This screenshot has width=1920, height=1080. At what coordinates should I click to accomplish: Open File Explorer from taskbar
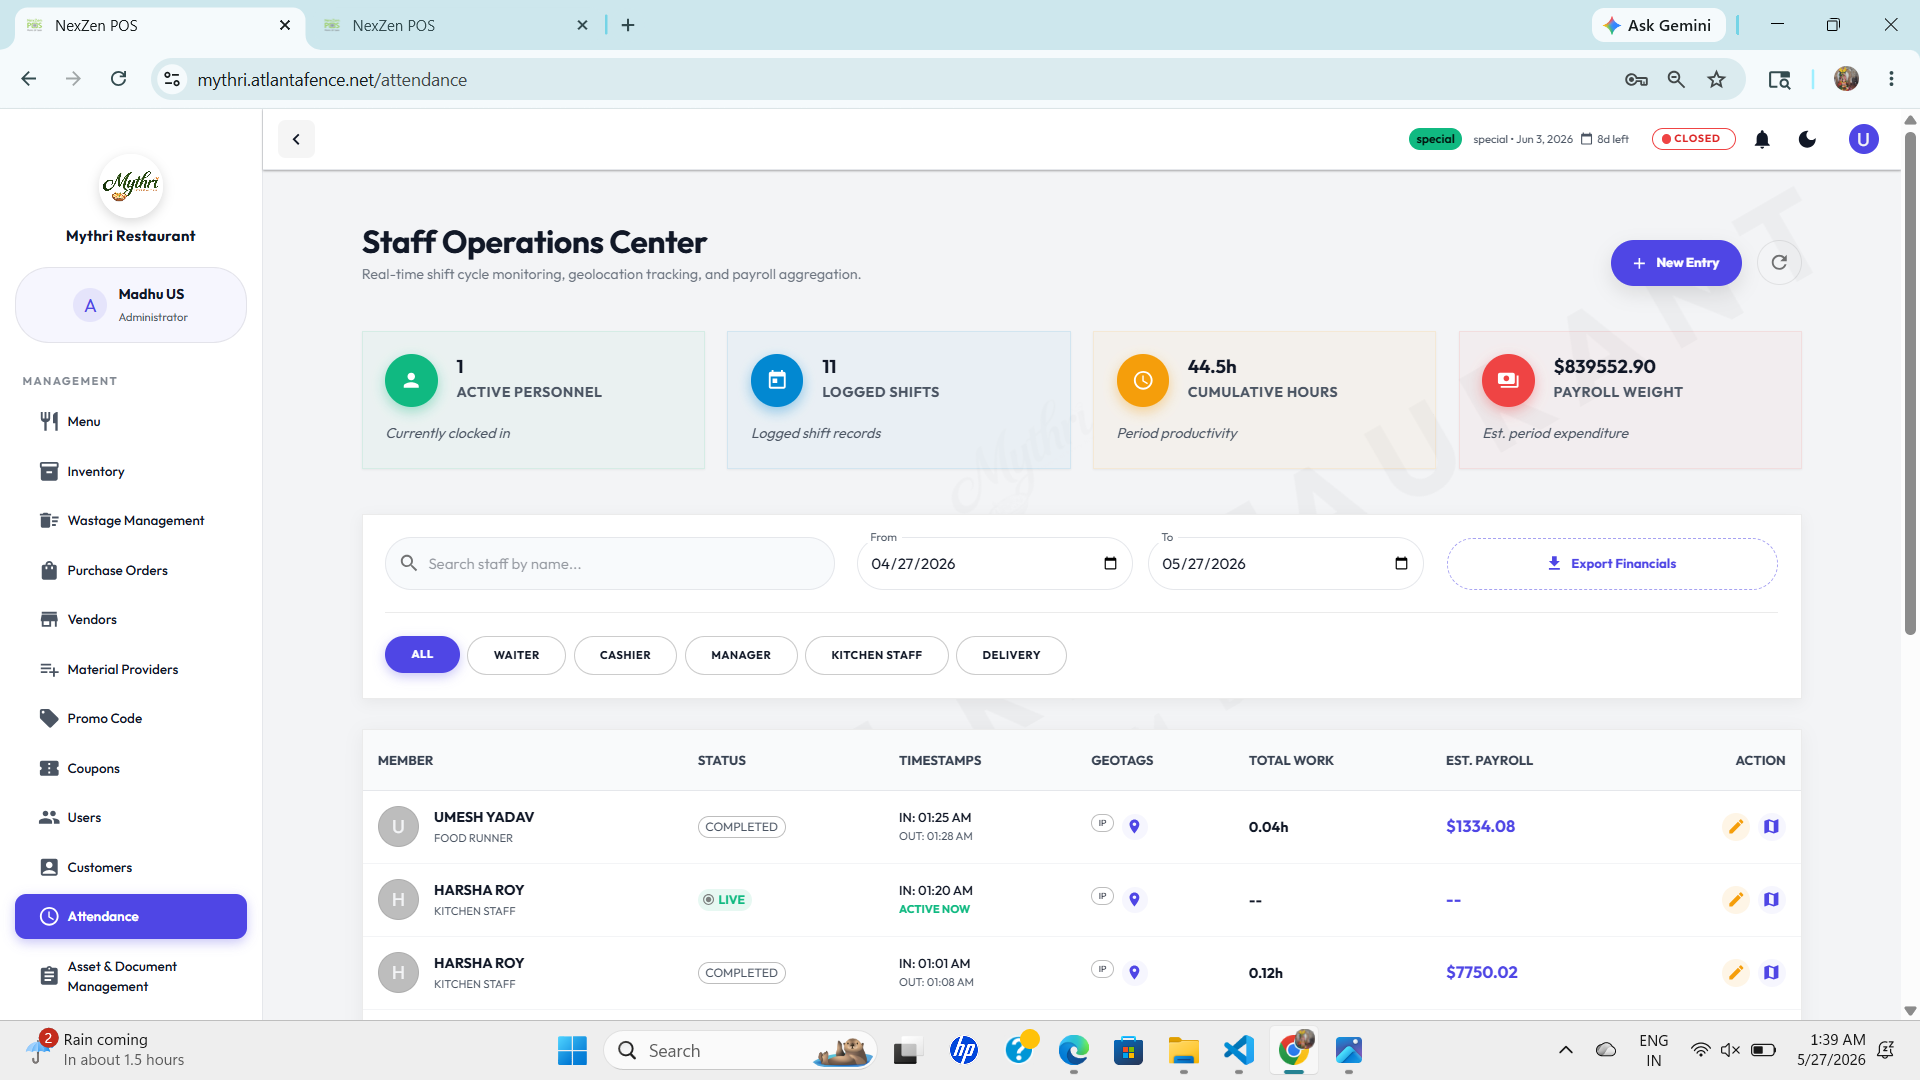1183,1050
